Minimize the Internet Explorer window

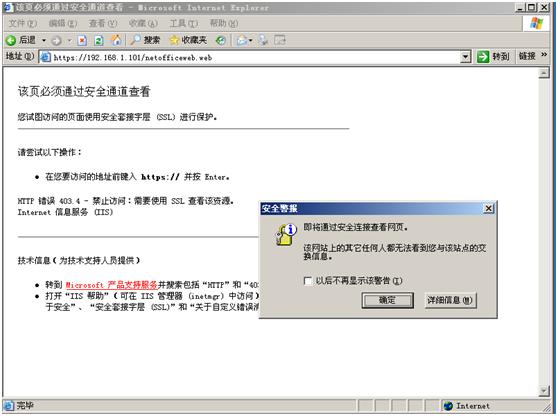click(521, 7)
